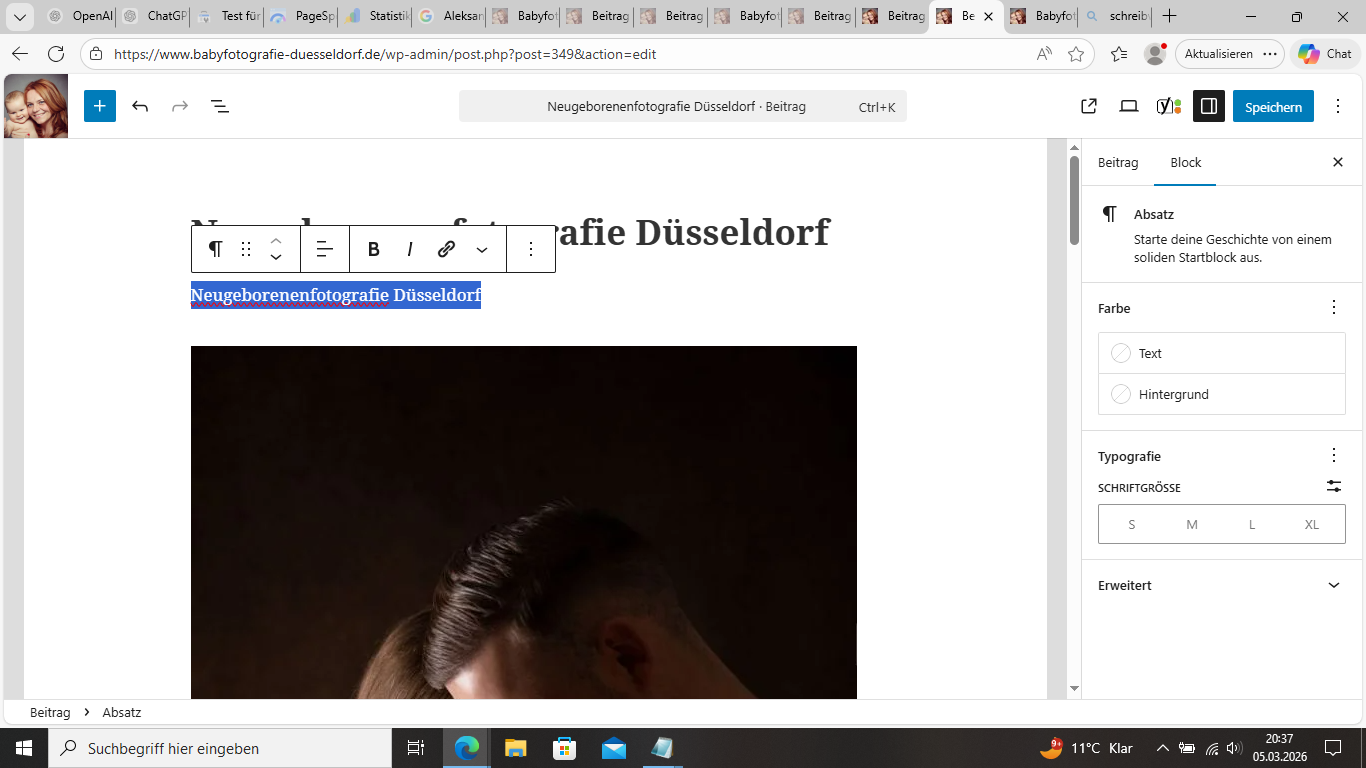
Task: Switch to the Beitrag tab
Action: point(1117,162)
